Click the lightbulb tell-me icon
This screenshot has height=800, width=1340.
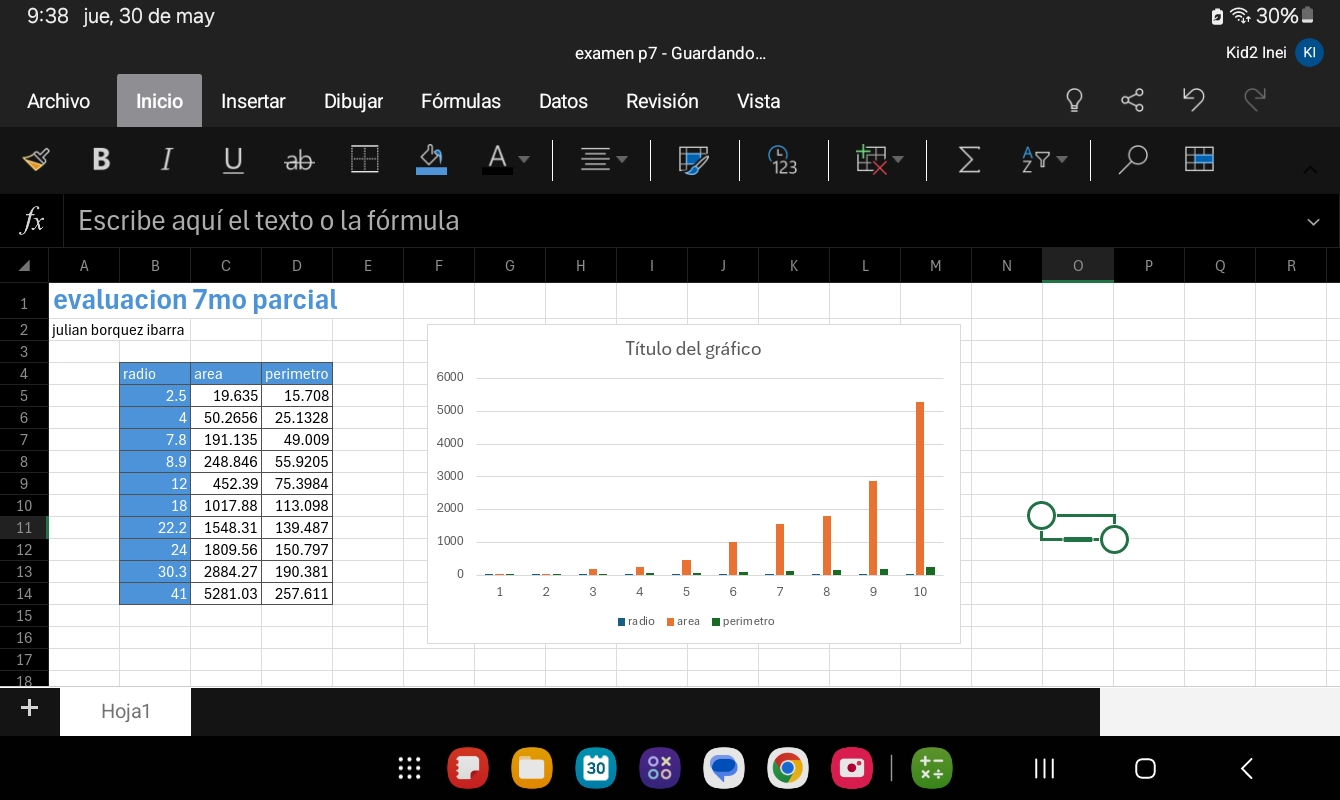coord(1074,100)
